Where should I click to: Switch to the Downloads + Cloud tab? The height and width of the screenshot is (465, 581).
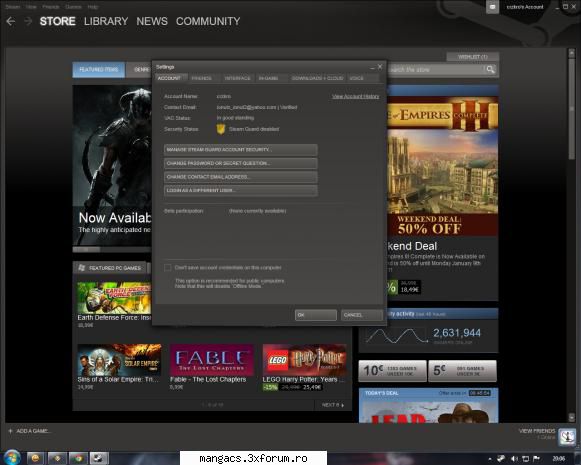(x=318, y=78)
